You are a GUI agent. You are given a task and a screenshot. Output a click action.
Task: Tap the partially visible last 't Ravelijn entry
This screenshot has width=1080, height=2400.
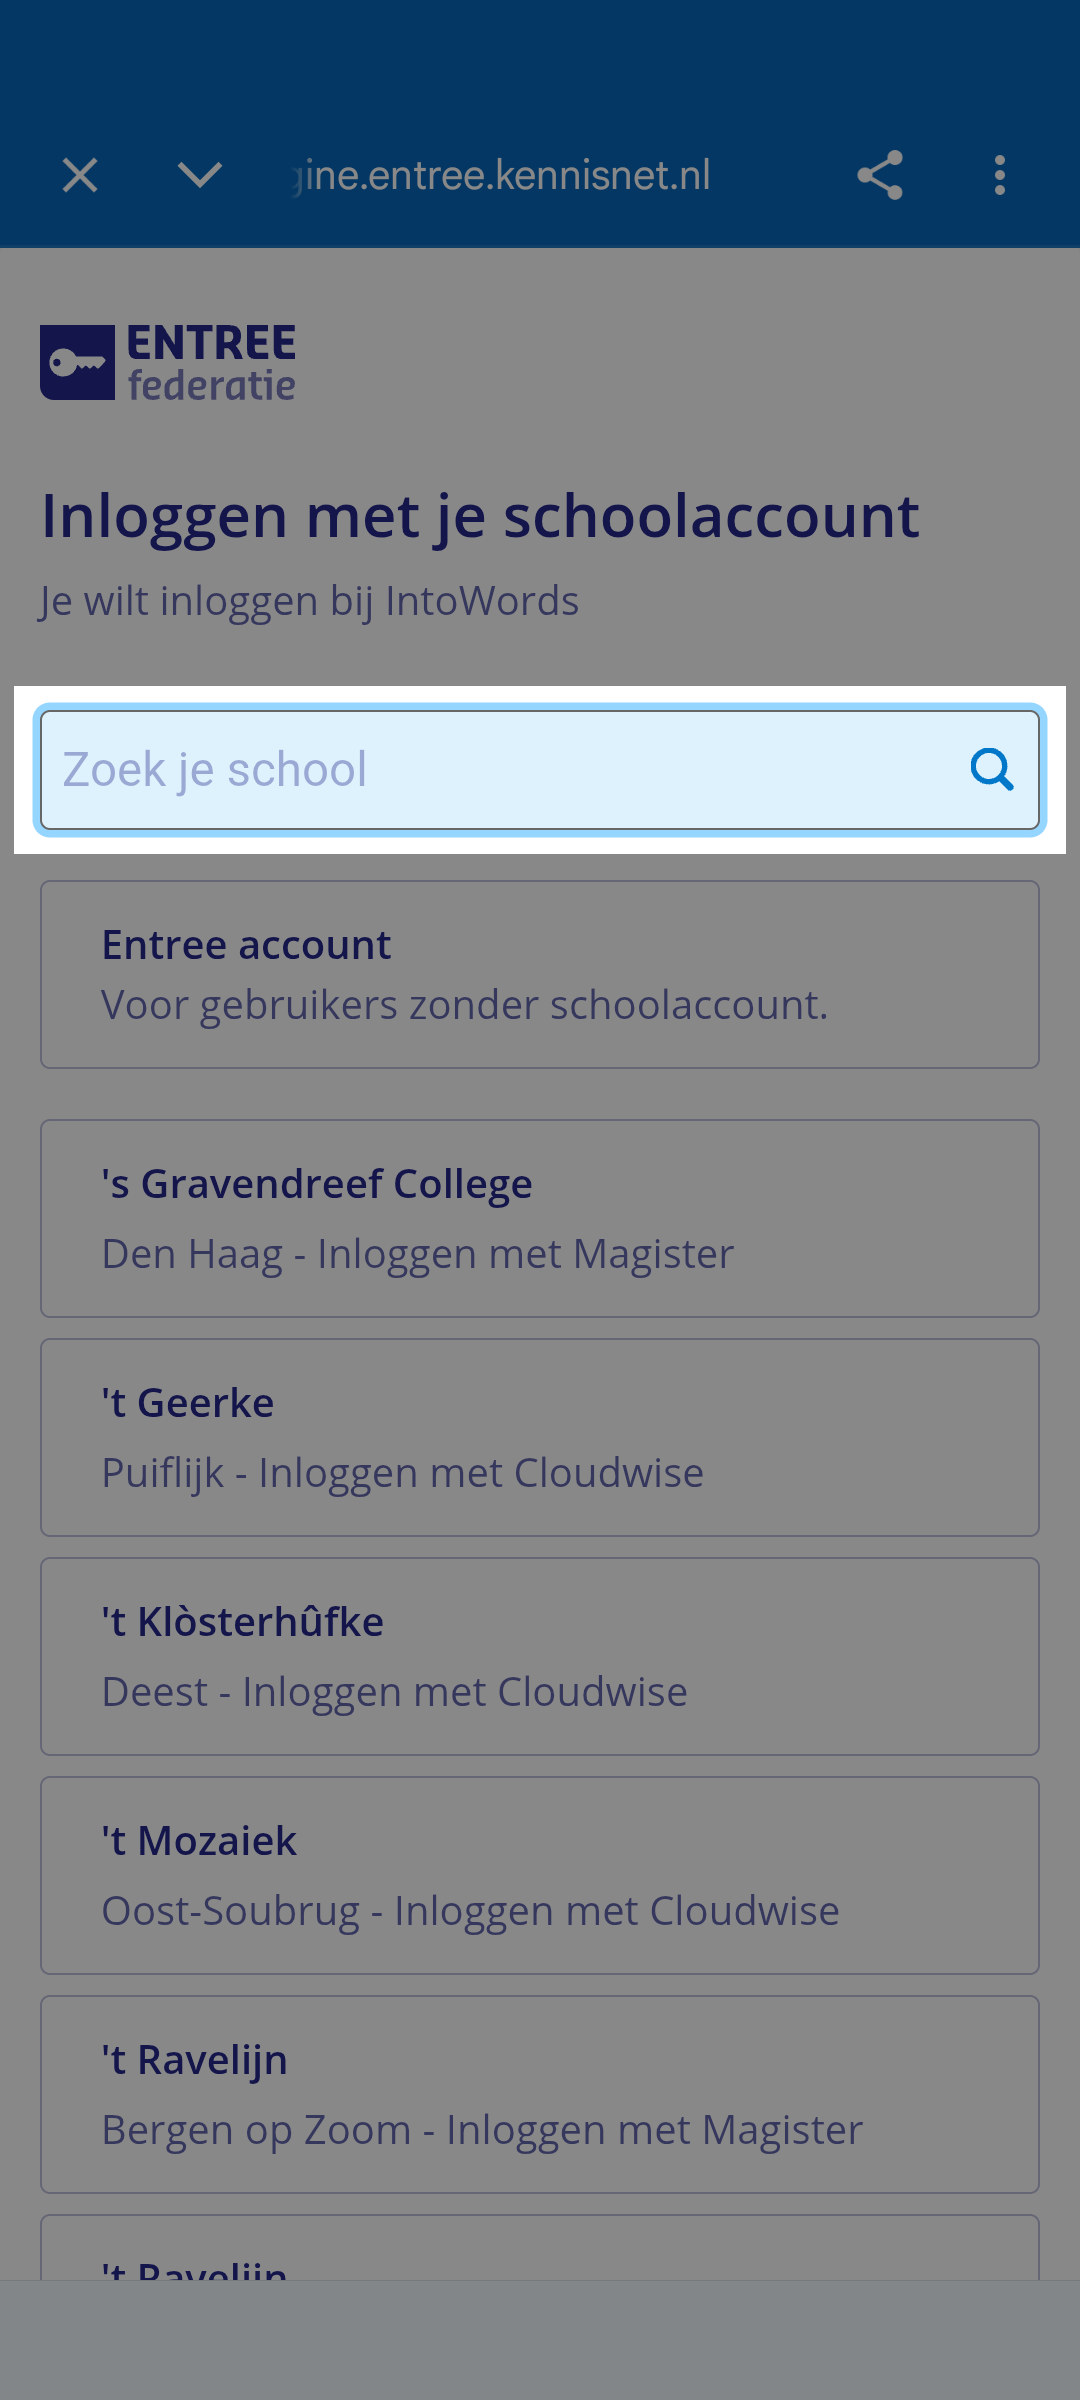point(540,2248)
